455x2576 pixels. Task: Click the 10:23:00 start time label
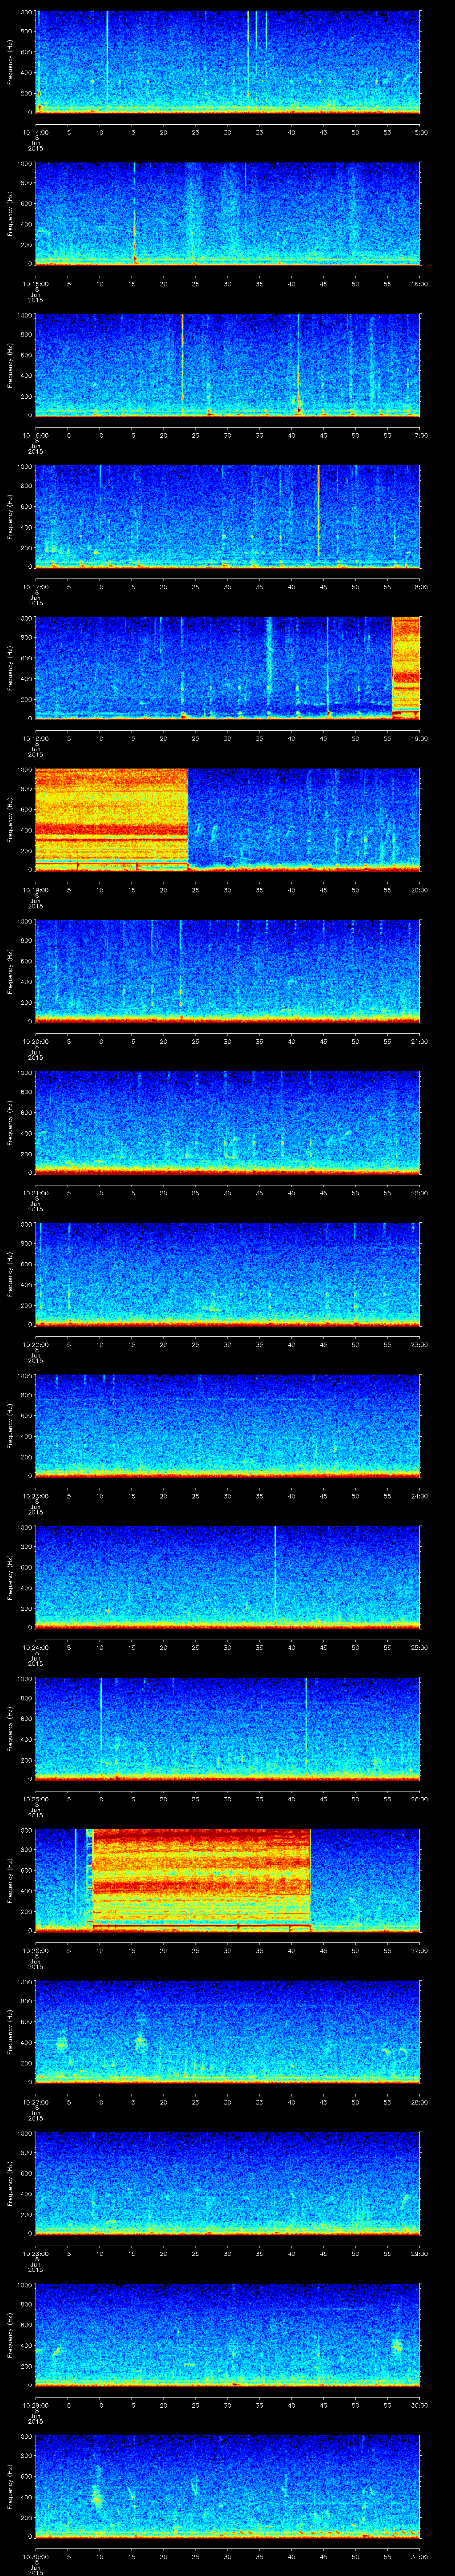click(x=35, y=1496)
